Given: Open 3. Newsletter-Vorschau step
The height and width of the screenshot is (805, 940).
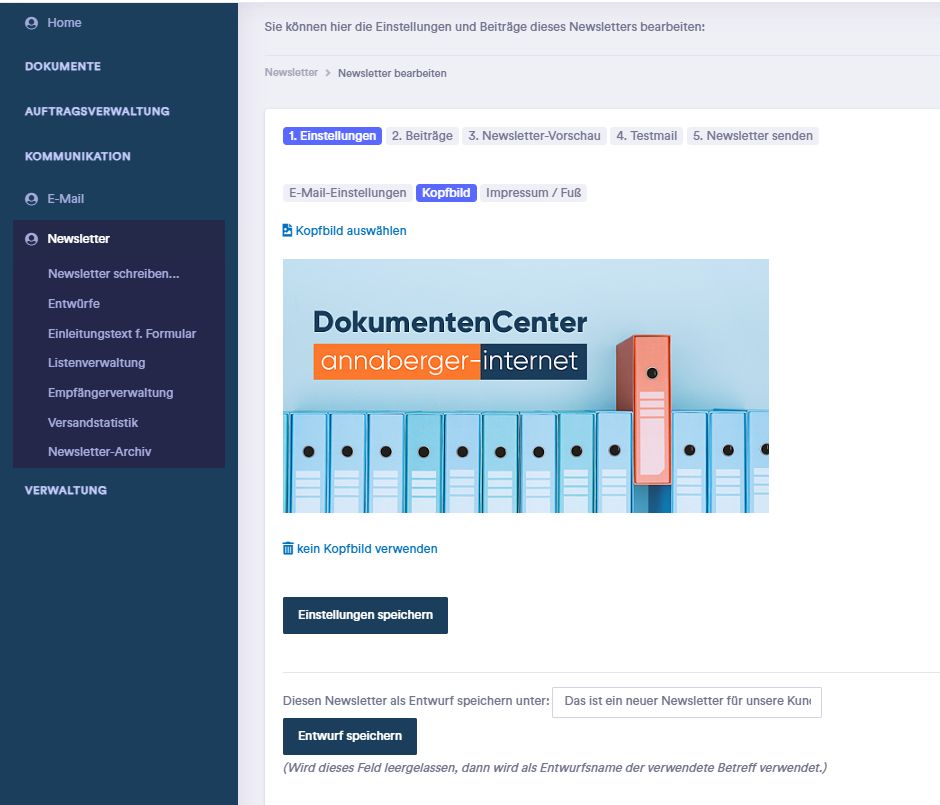Looking at the screenshot, I should point(534,136).
